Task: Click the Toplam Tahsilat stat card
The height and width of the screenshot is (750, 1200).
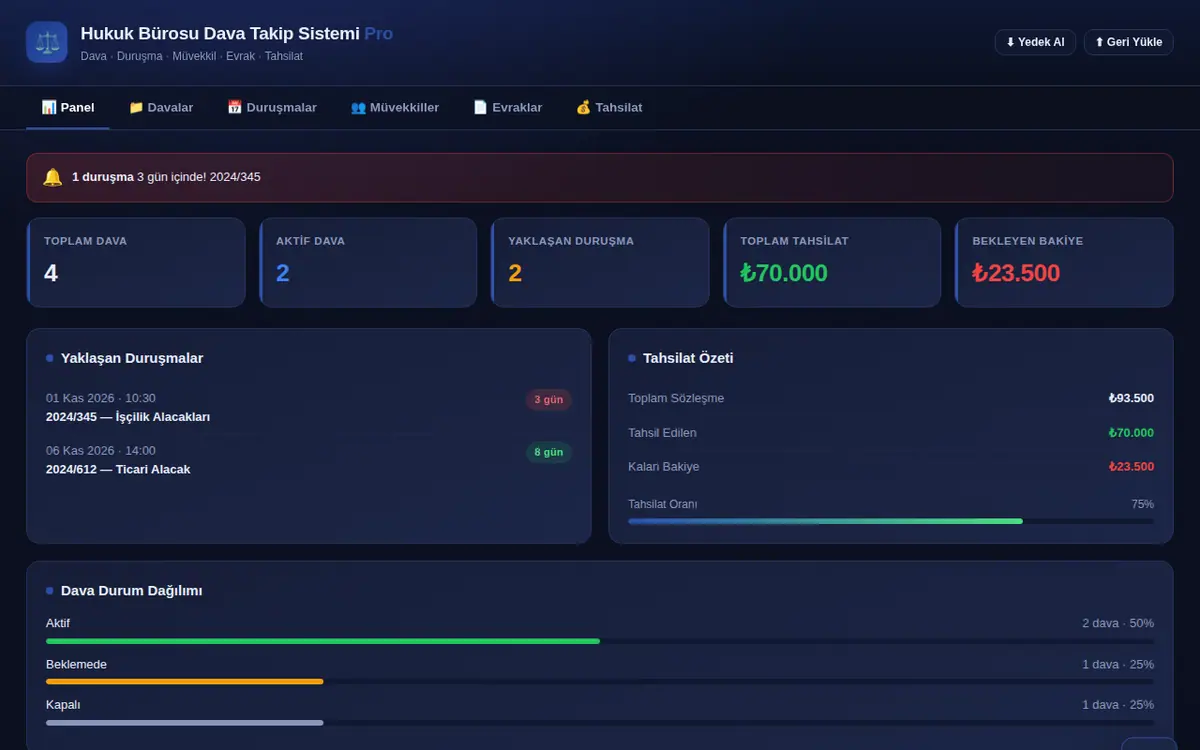Action: pyautogui.click(x=832, y=263)
